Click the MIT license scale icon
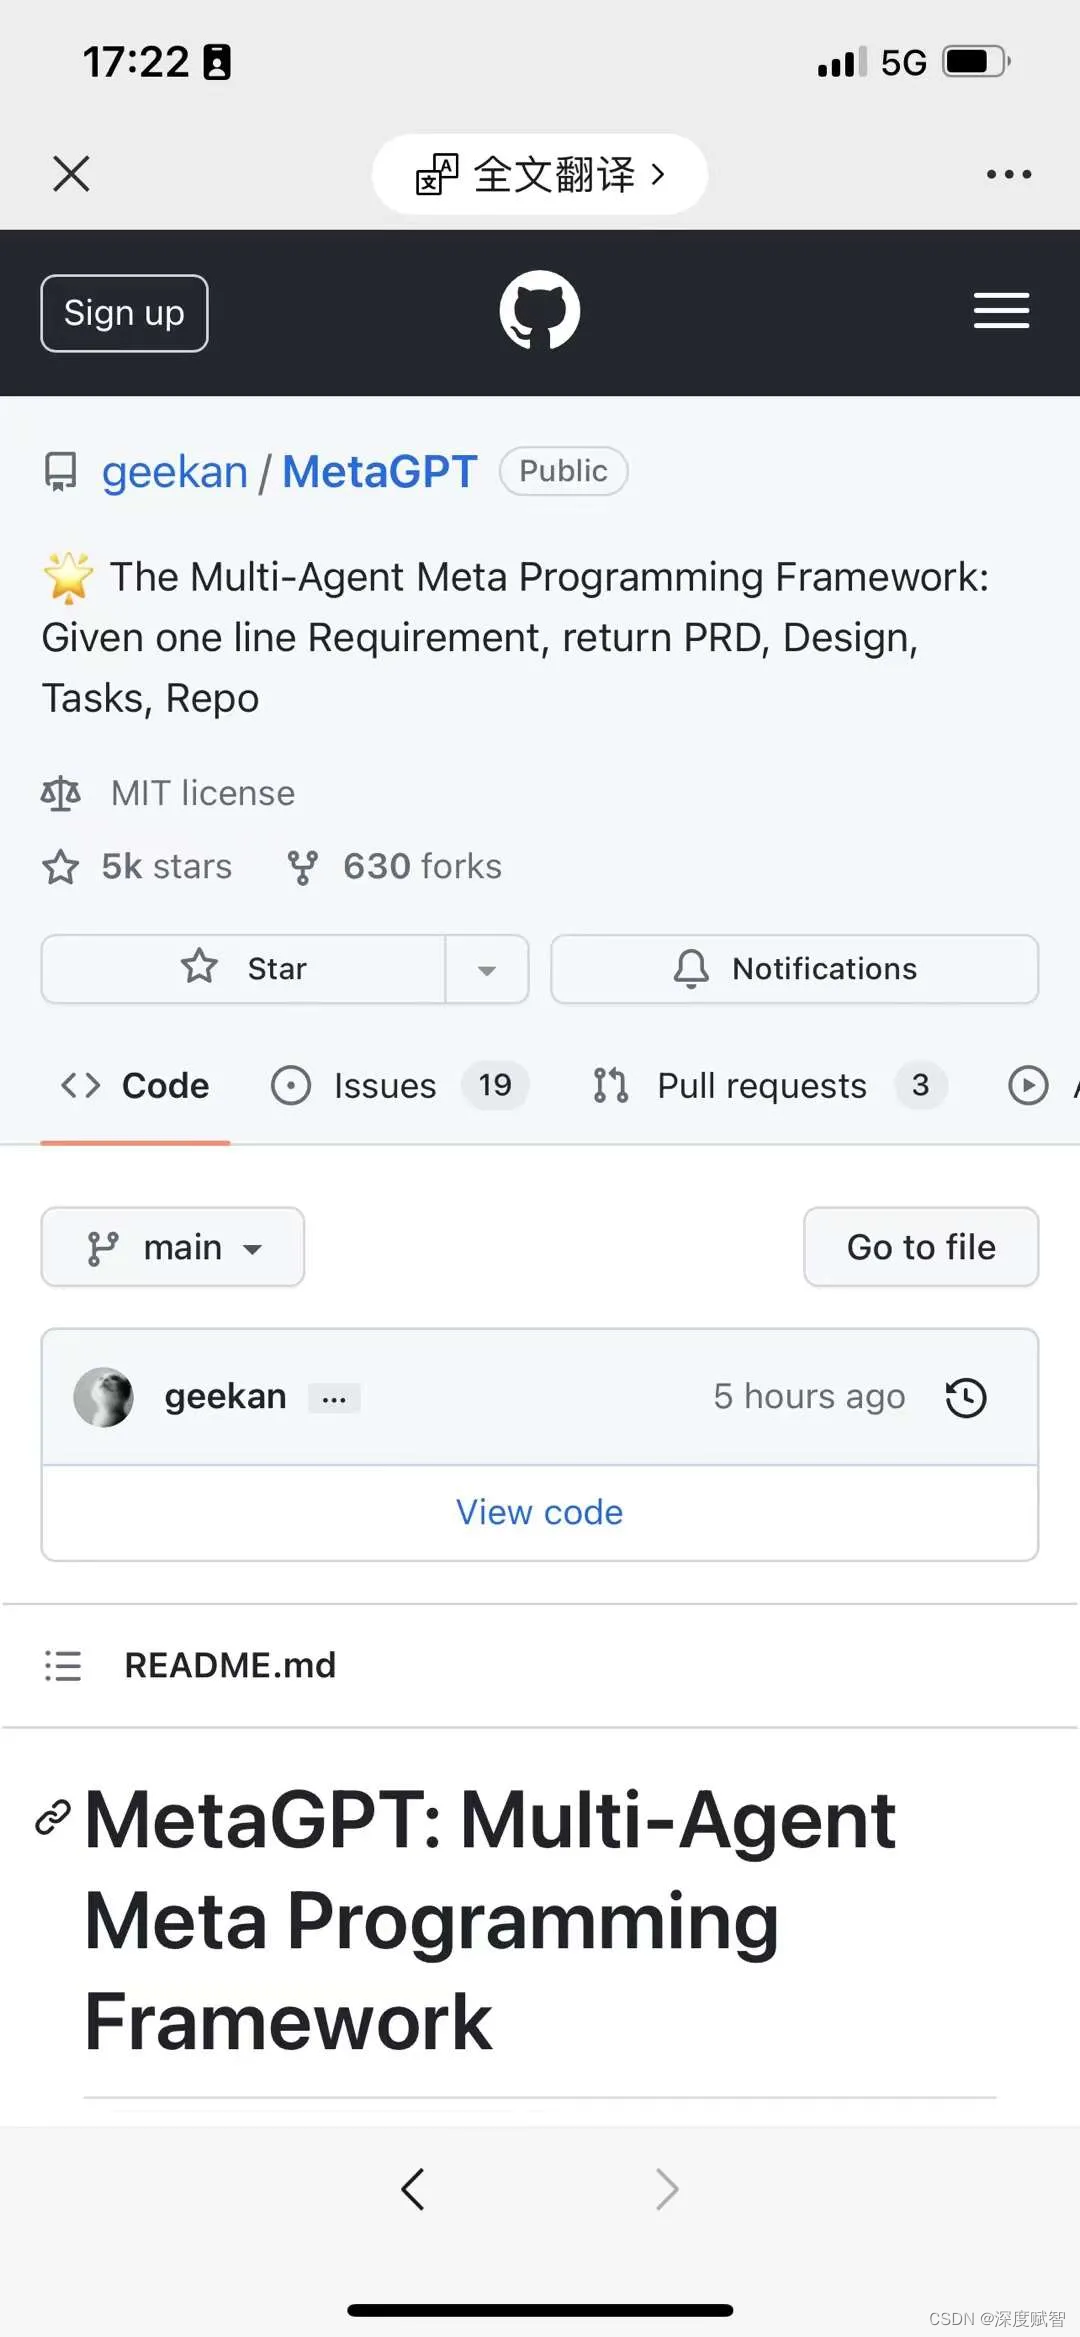 pyautogui.click(x=60, y=792)
